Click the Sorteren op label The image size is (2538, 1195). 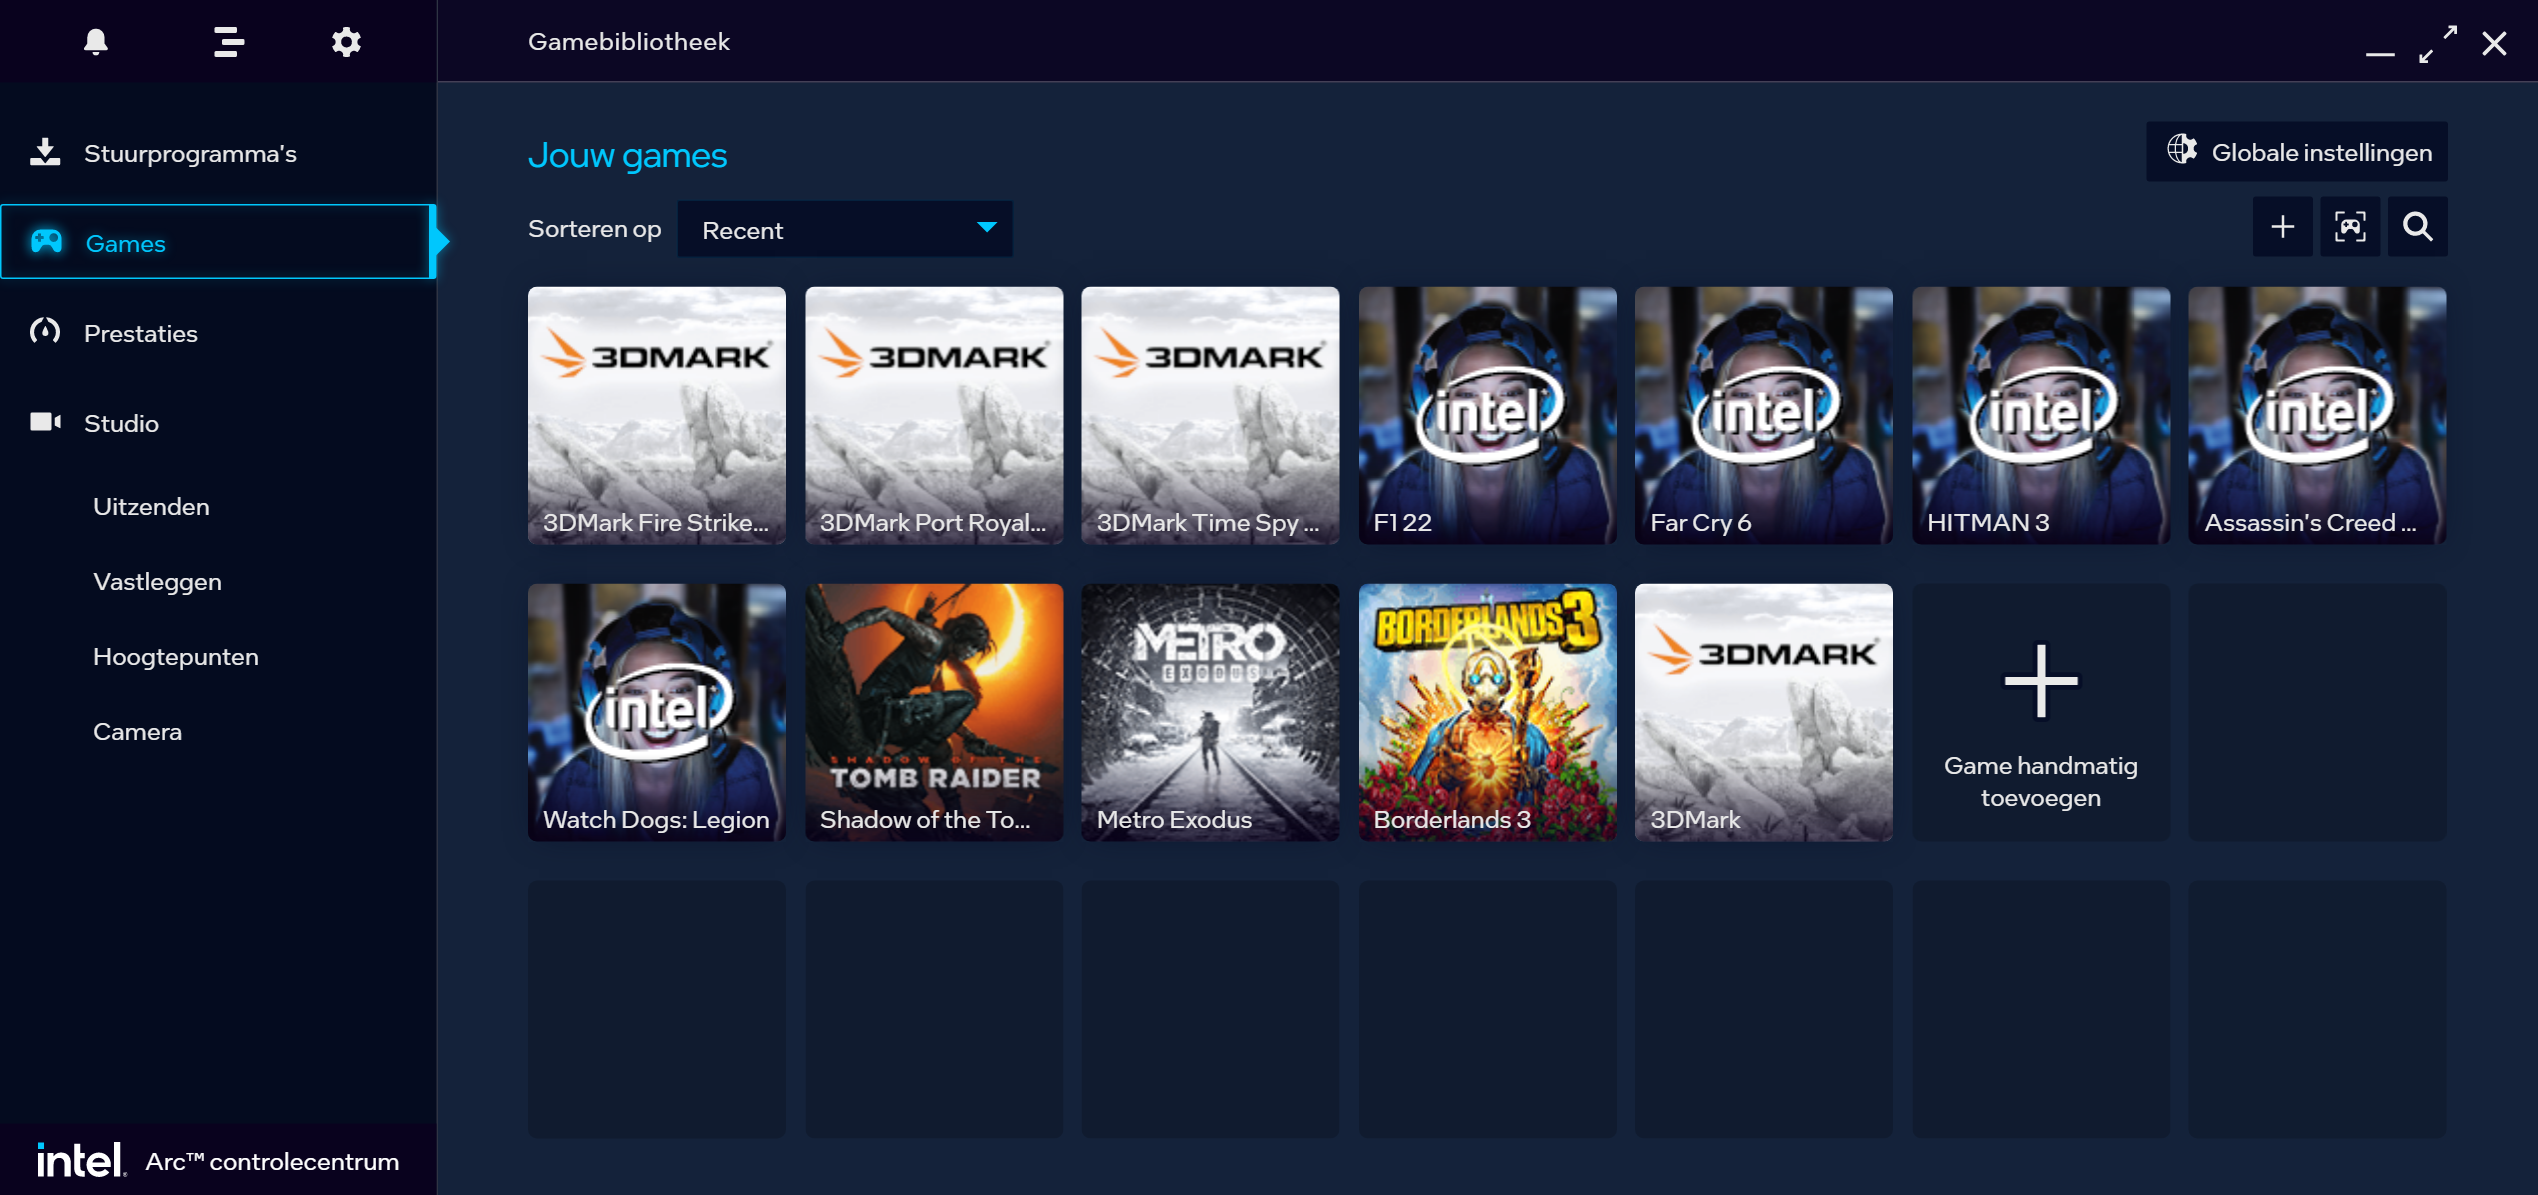594,229
